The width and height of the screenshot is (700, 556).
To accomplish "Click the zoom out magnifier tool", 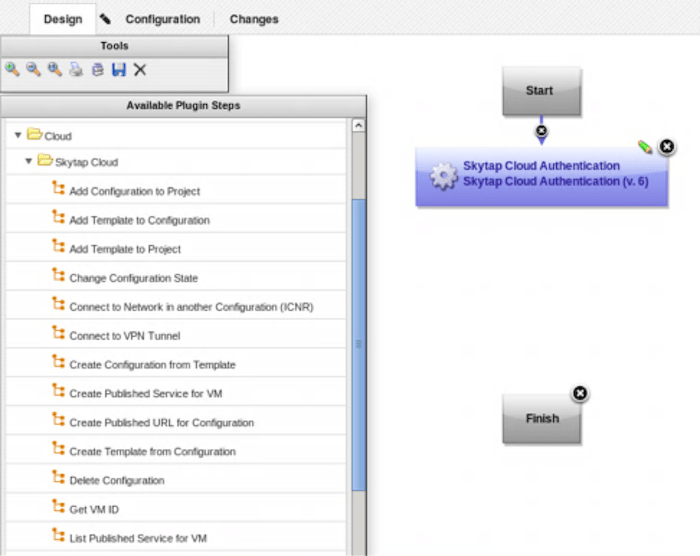I will tap(33, 70).
